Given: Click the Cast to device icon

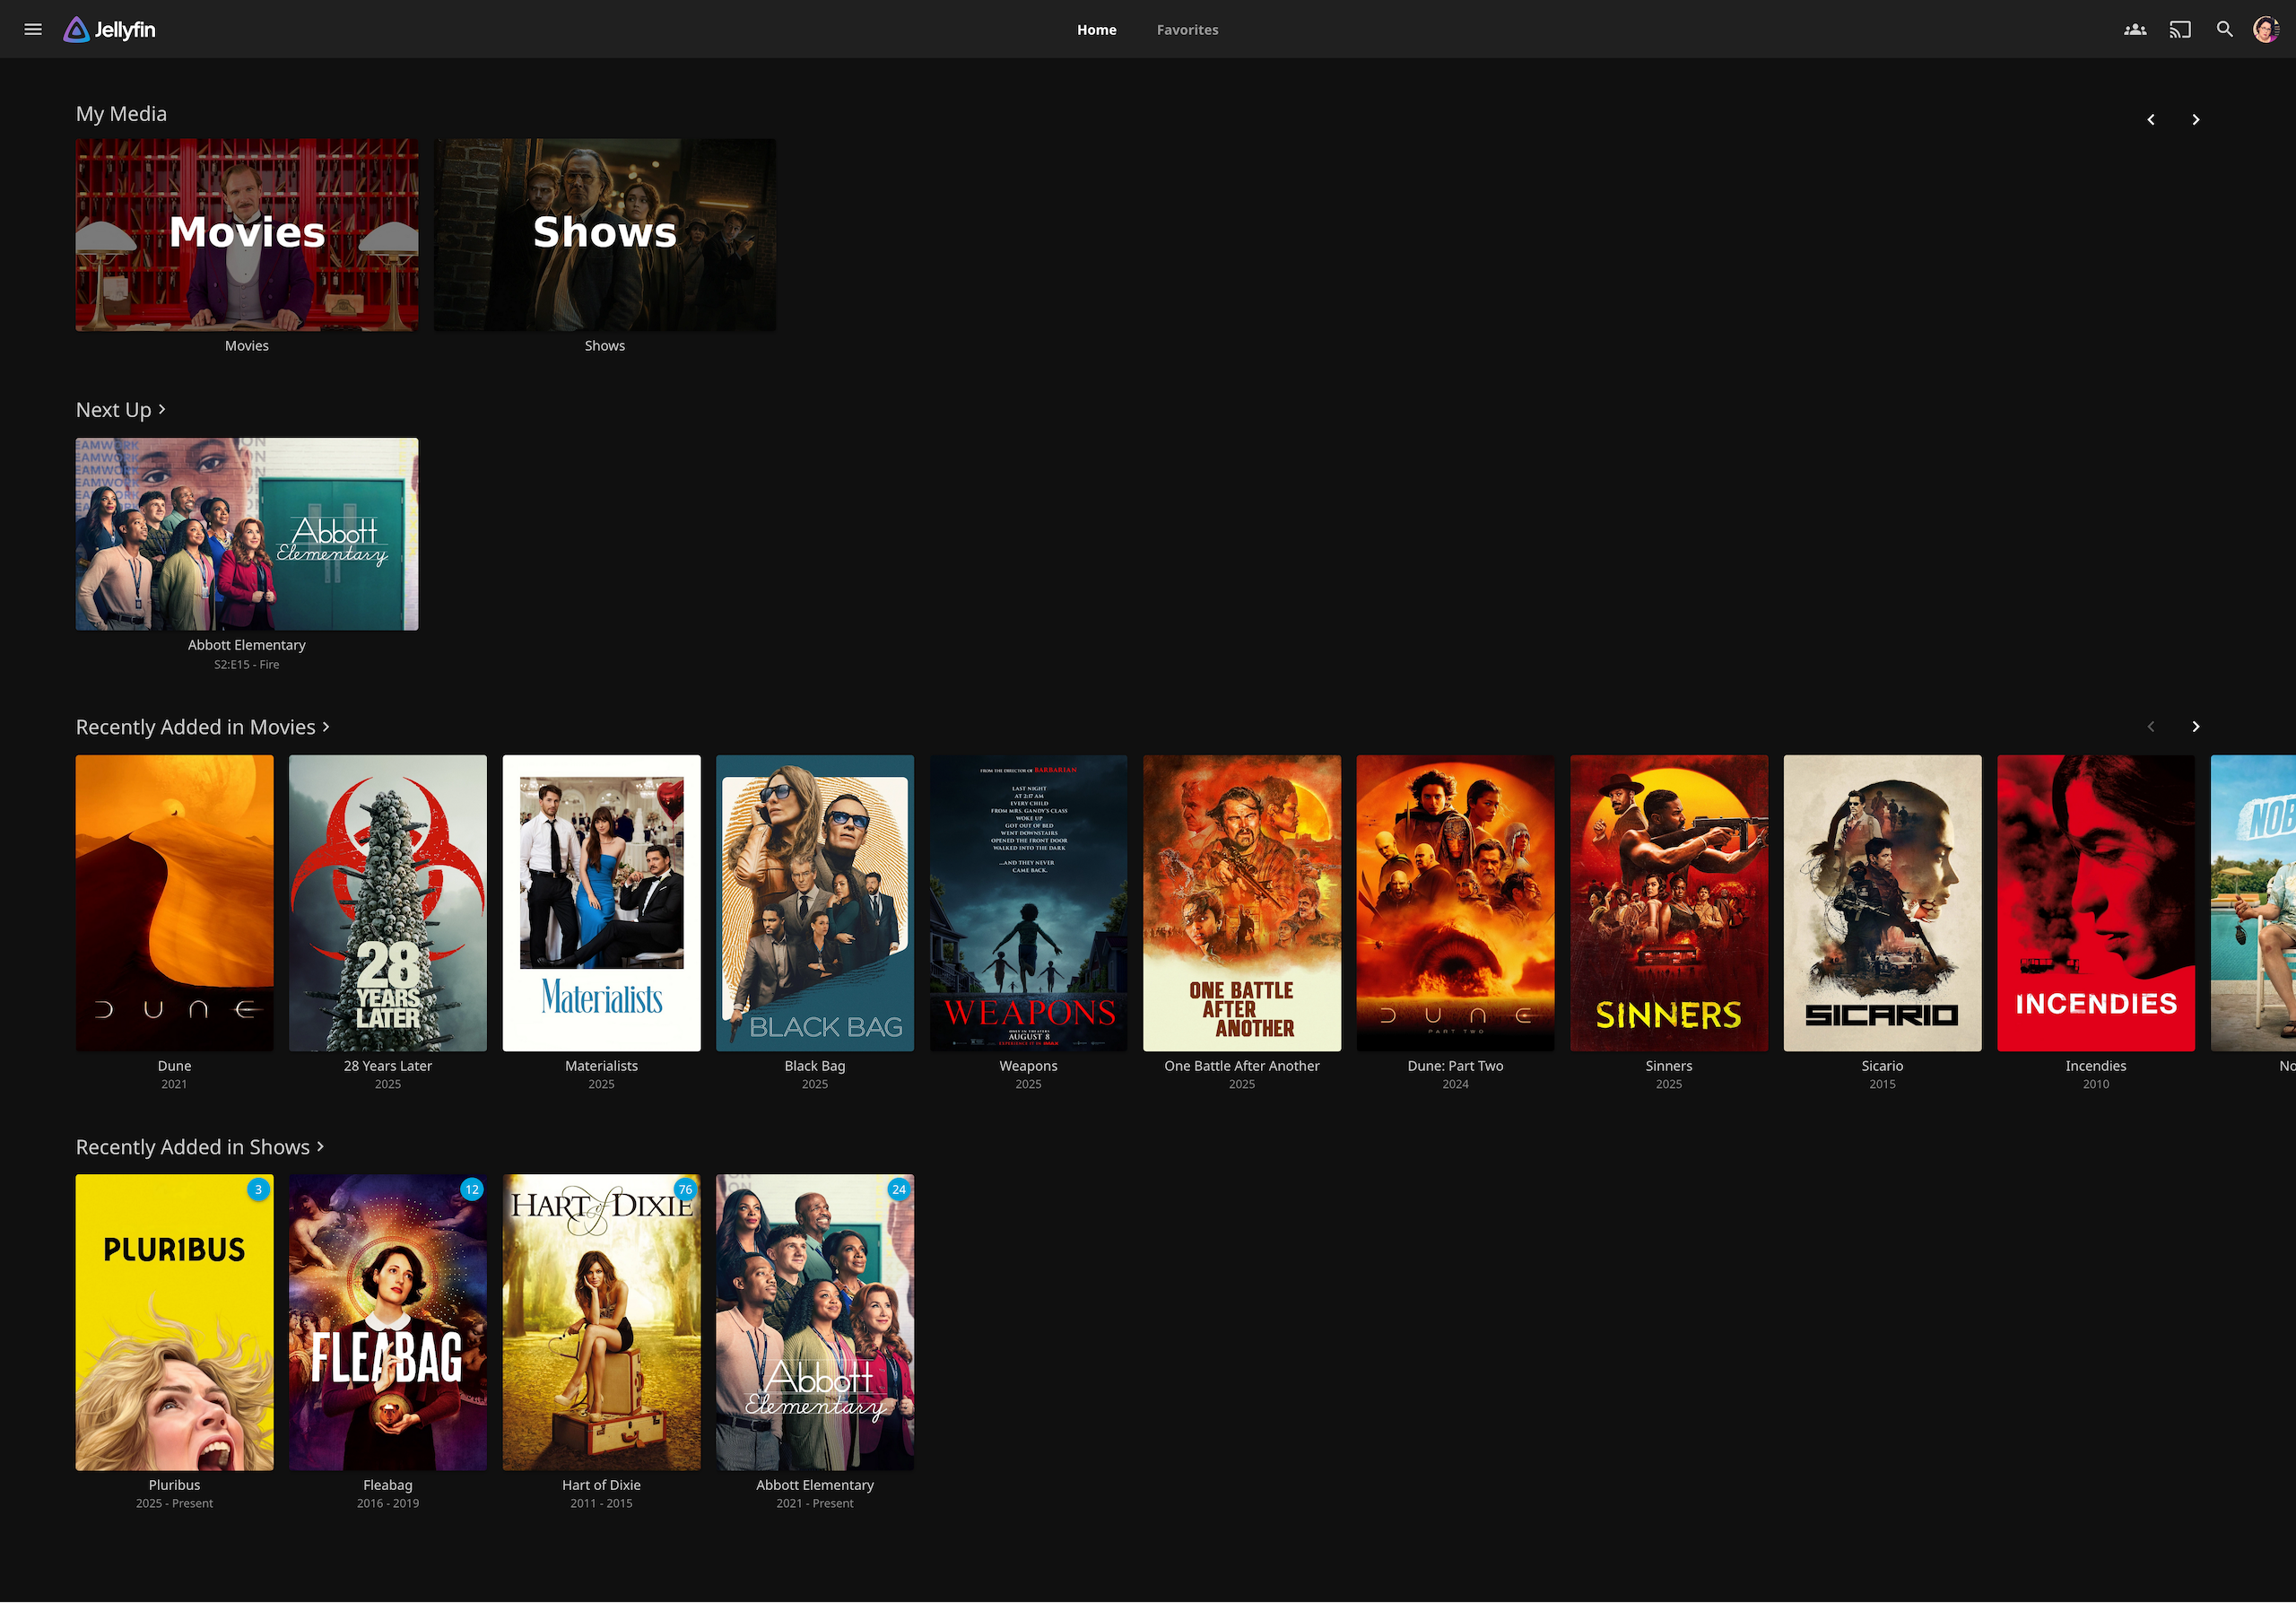Looking at the screenshot, I should (x=2180, y=30).
